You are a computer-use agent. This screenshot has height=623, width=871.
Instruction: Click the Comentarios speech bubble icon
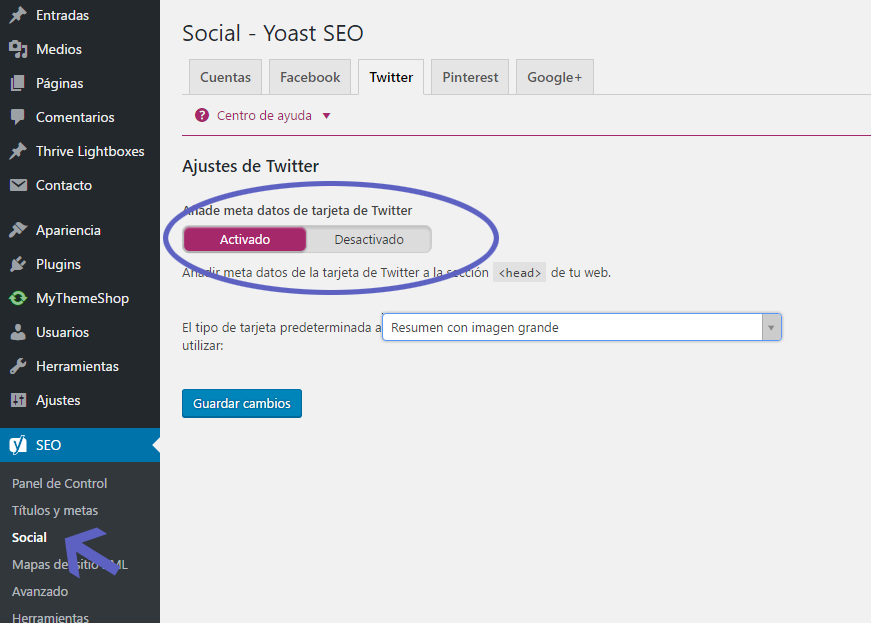[x=18, y=117]
